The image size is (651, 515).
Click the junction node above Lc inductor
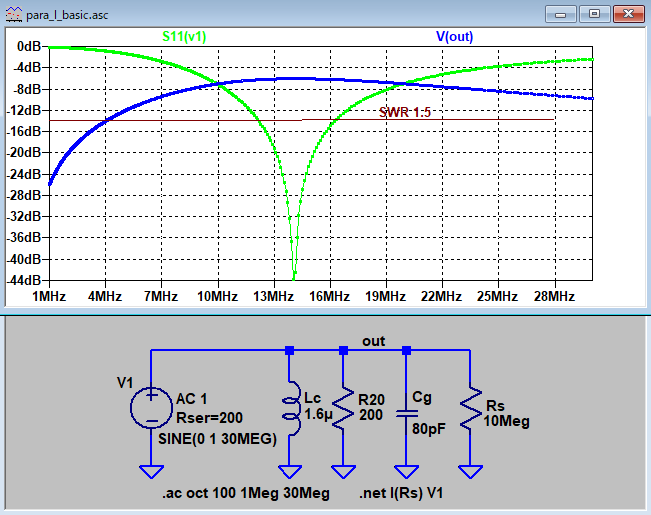click(x=290, y=351)
